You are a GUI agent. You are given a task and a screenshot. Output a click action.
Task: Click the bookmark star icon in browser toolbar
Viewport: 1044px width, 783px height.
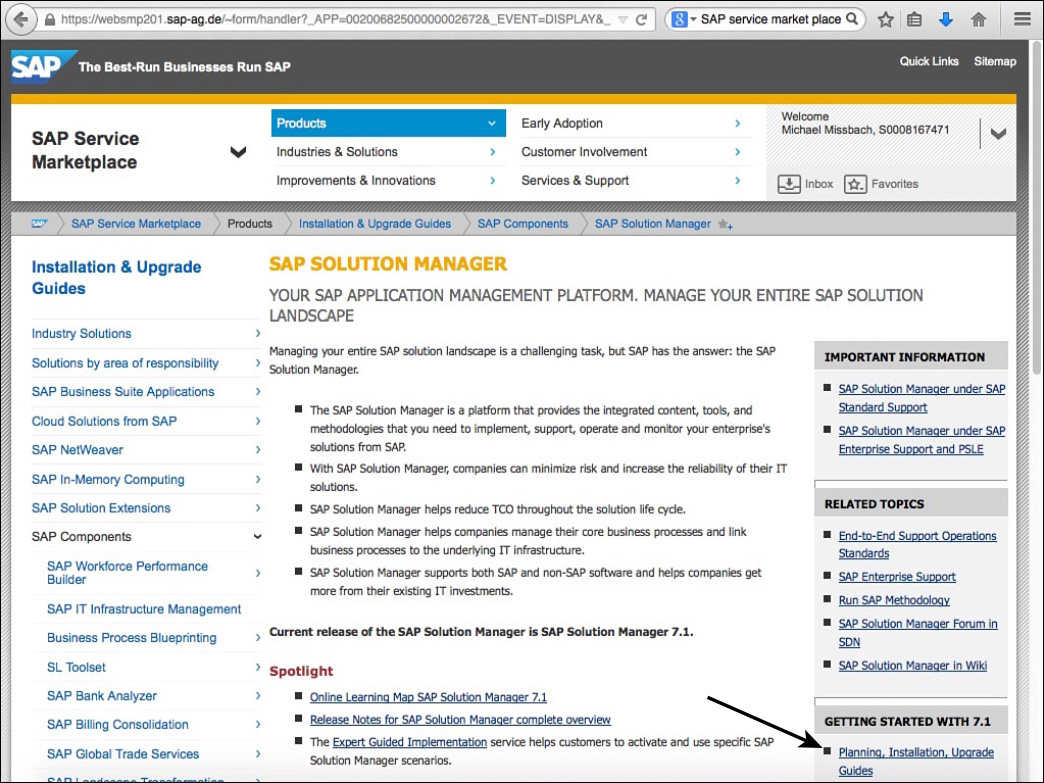[x=885, y=20]
